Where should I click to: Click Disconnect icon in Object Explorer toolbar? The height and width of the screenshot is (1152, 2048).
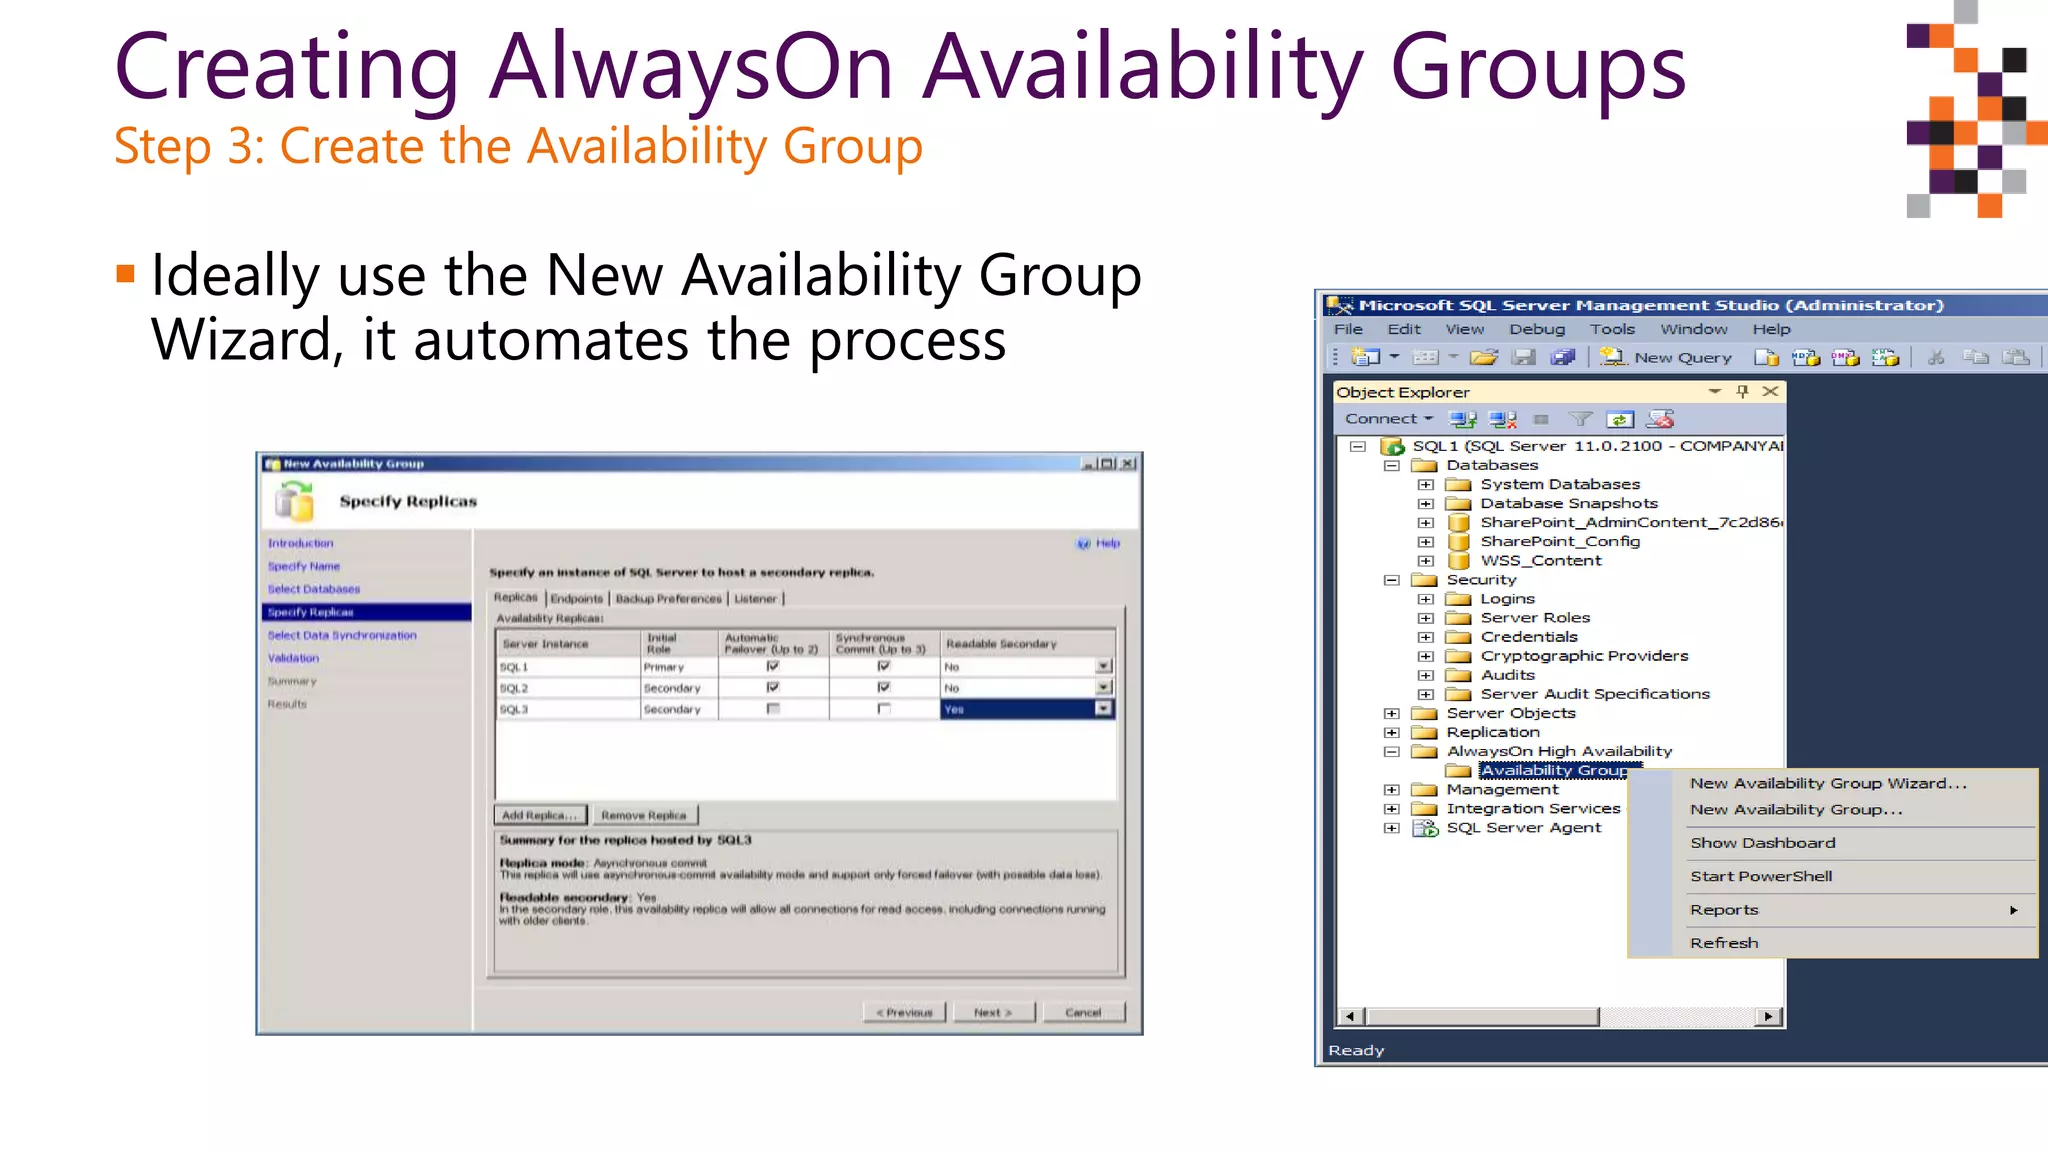click(x=1502, y=419)
